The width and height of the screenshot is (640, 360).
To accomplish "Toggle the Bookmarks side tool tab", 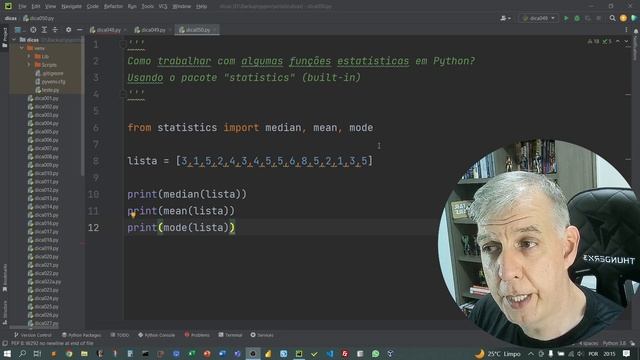I will (x=4, y=278).
